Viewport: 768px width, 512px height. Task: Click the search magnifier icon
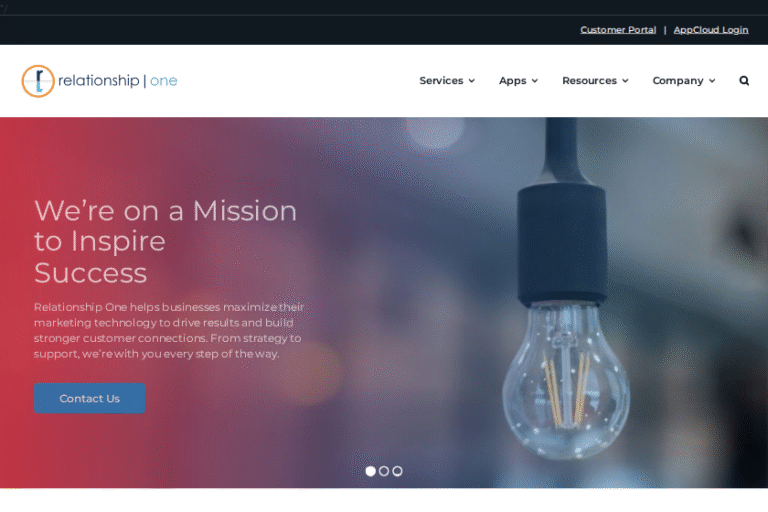tap(744, 80)
